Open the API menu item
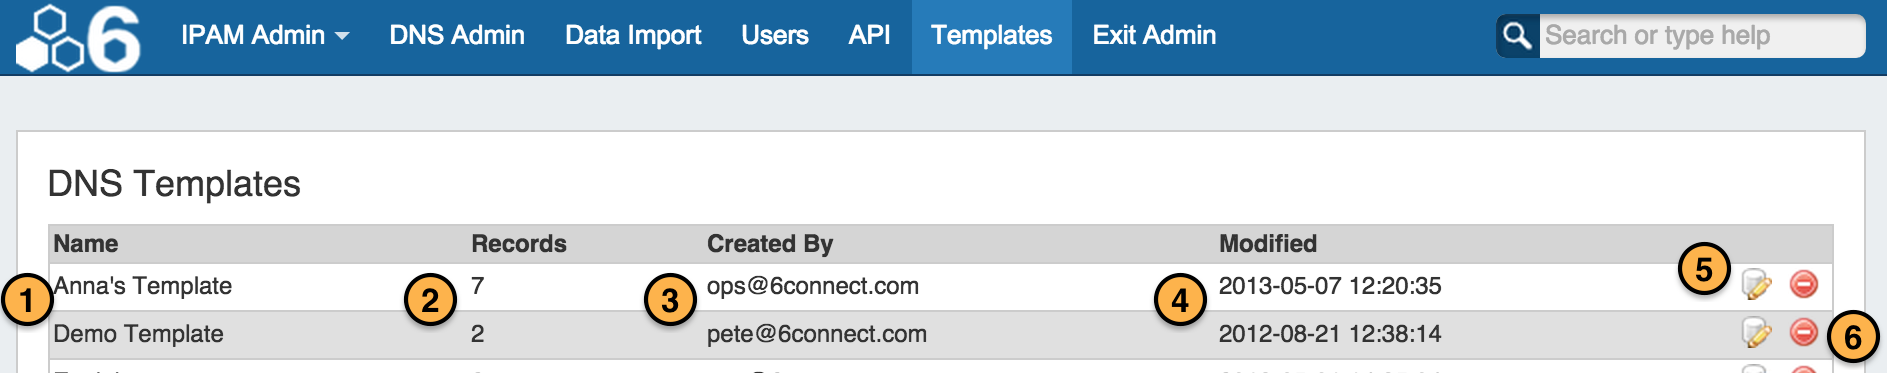1887x373 pixels. coord(870,36)
